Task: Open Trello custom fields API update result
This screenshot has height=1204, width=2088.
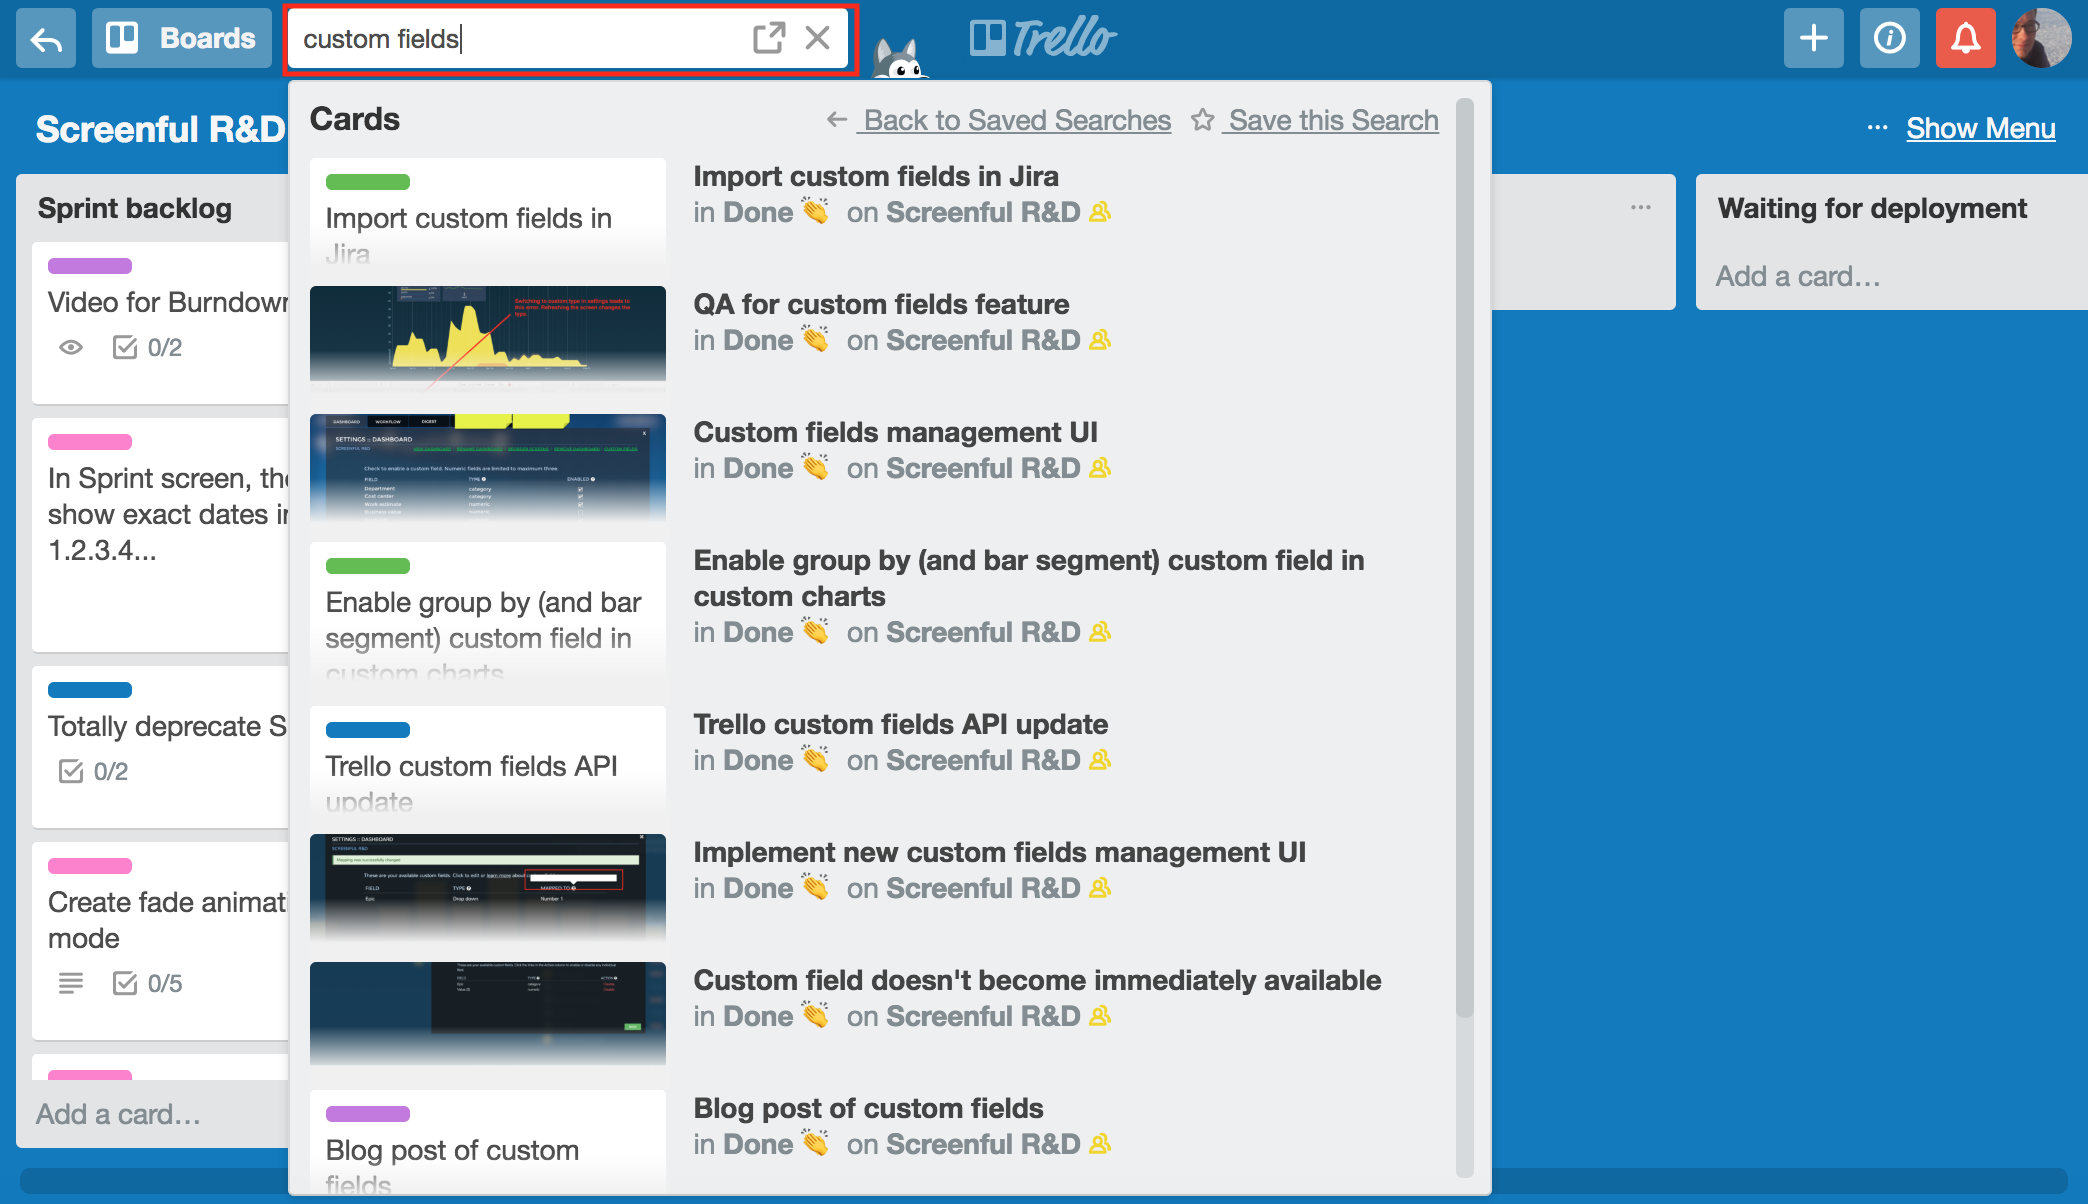Action: point(901,724)
